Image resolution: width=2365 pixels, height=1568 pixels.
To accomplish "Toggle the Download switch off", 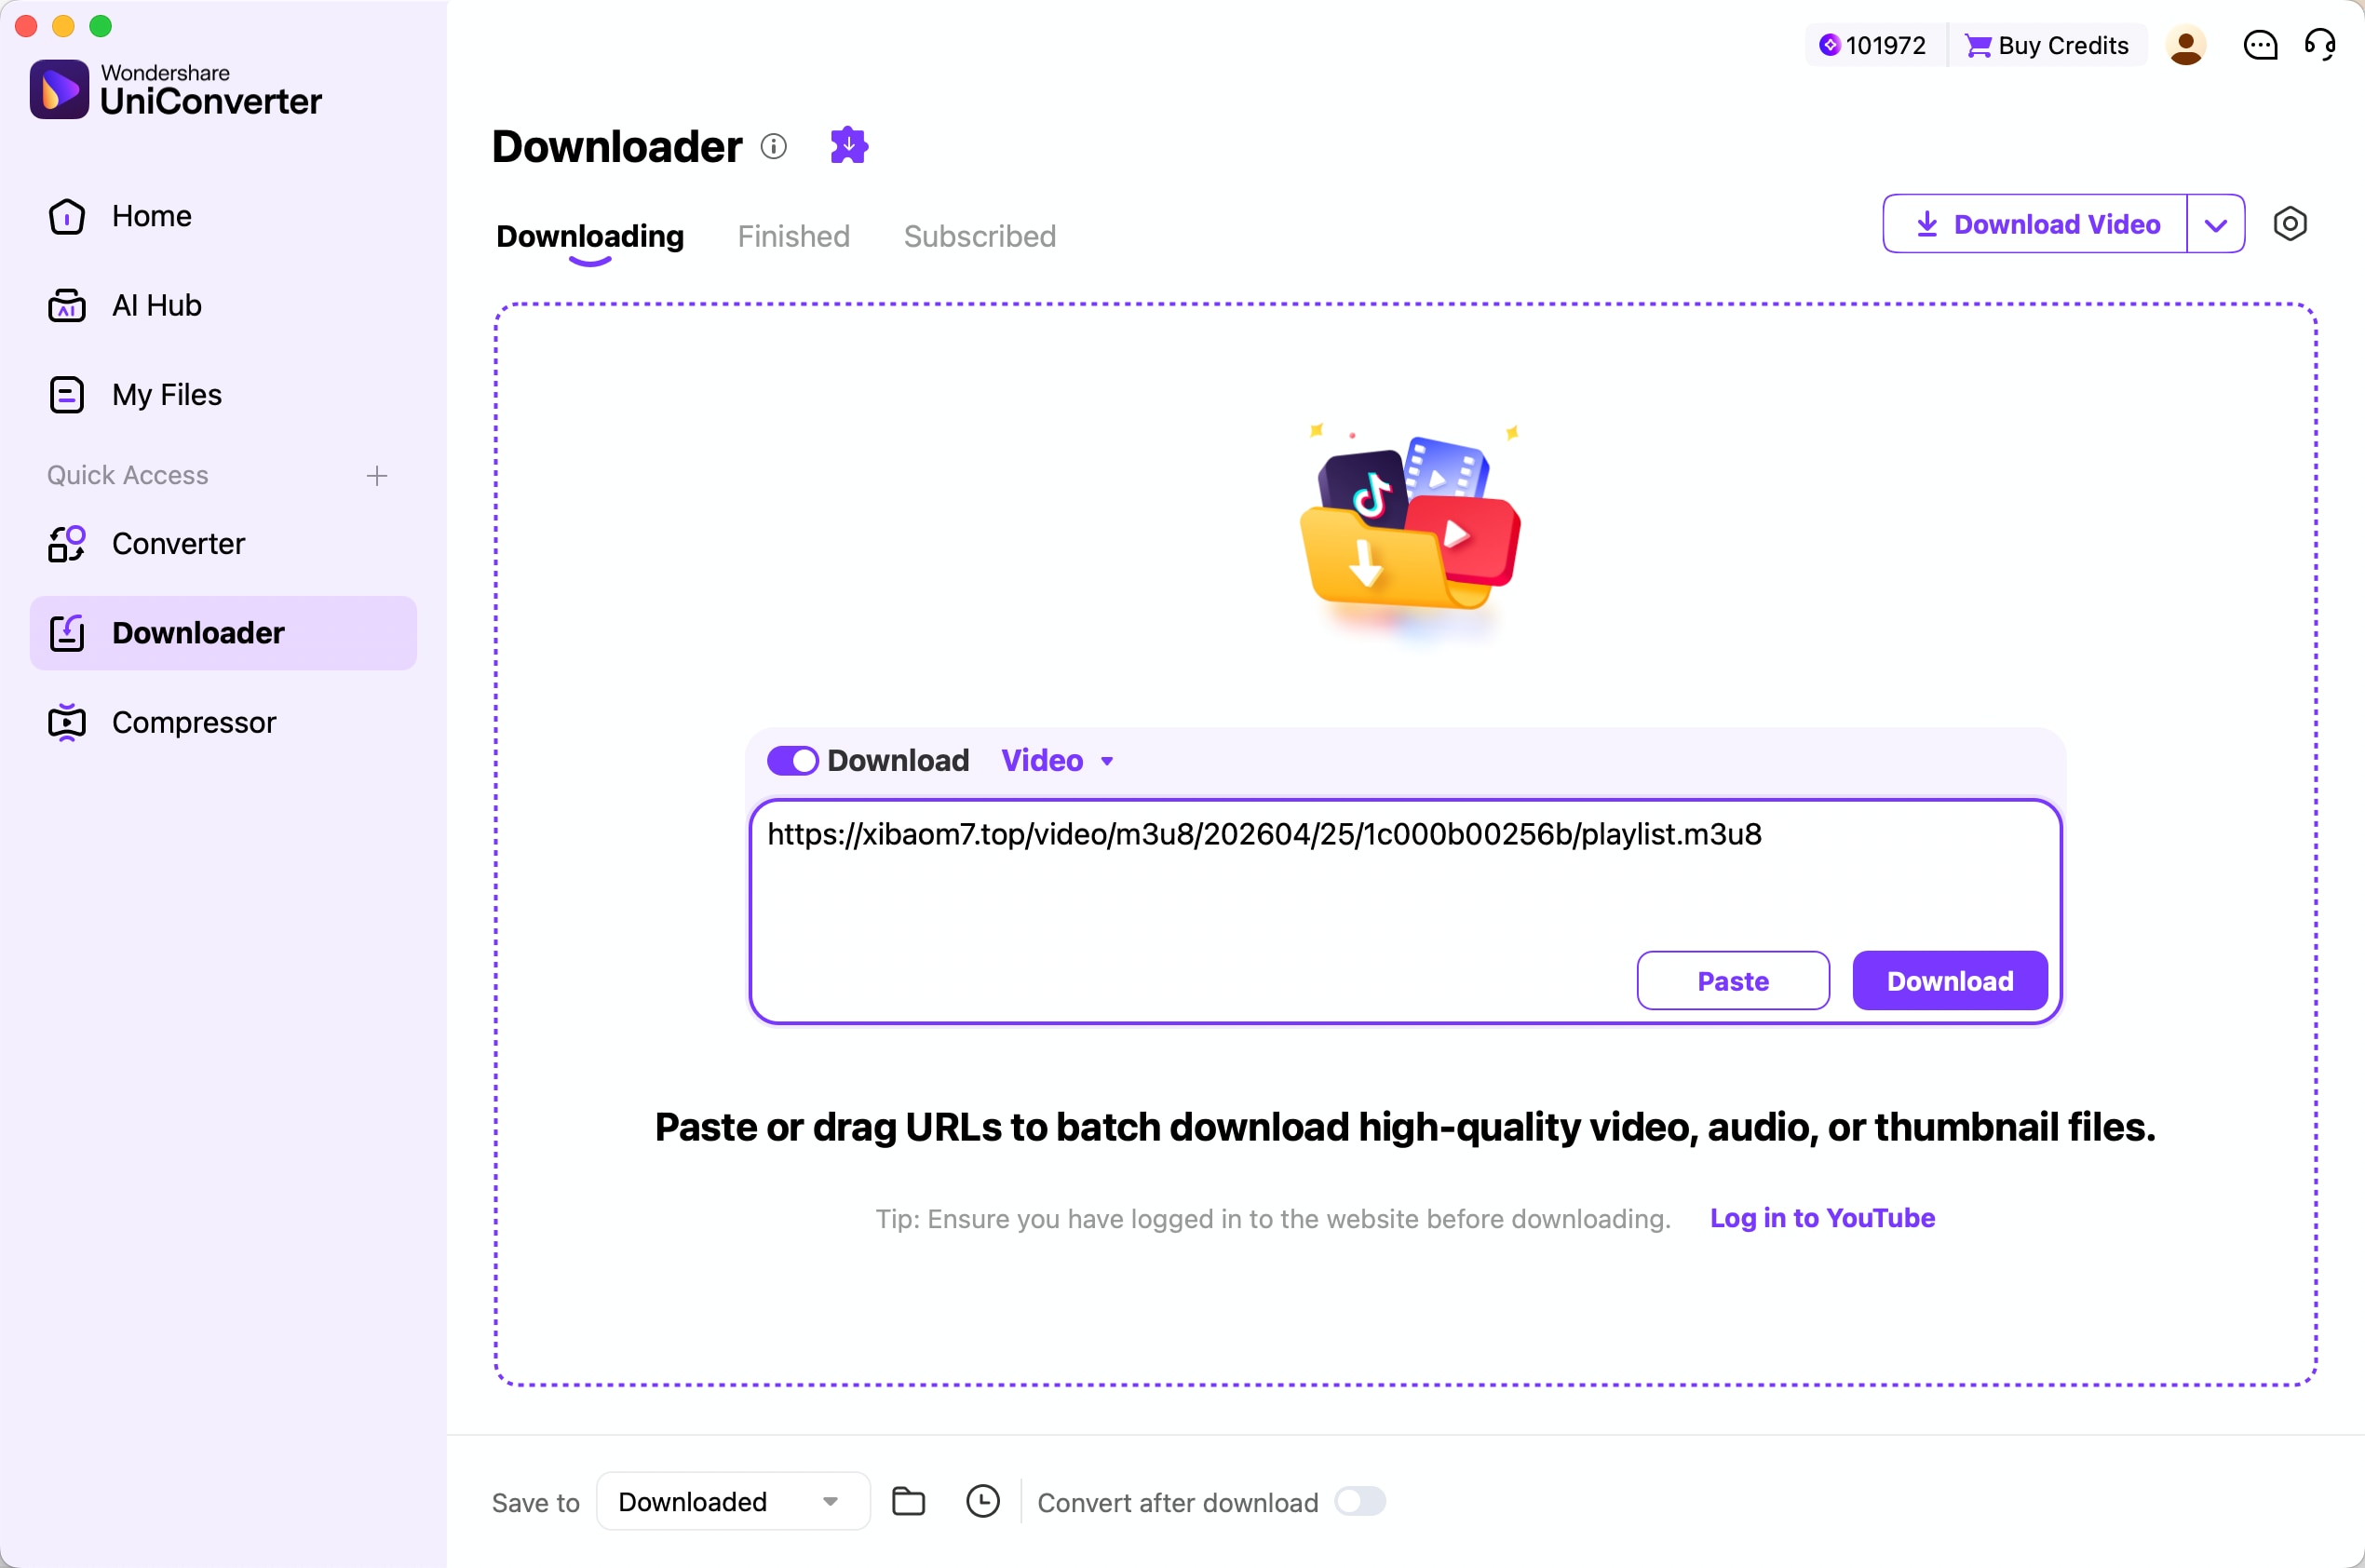I will (793, 761).
